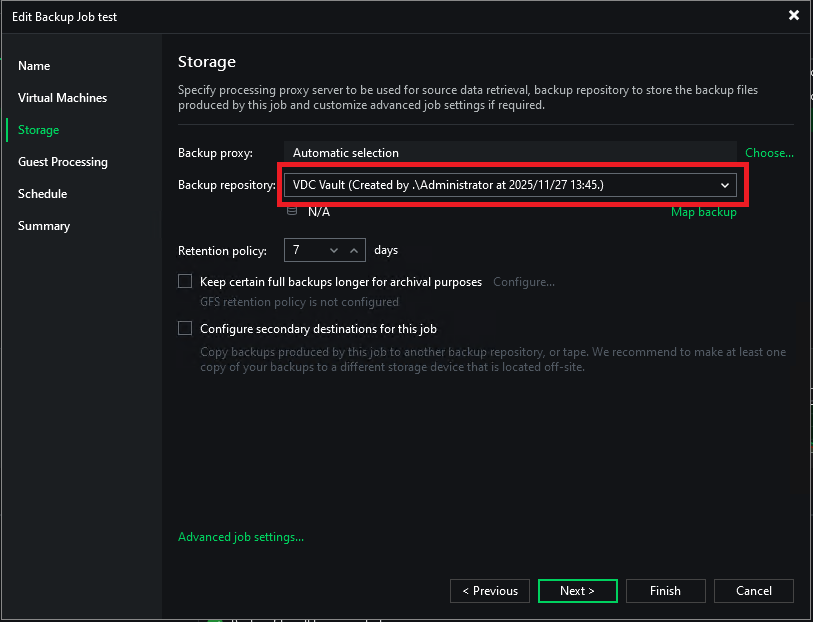Click the Map backup link
813x622 pixels.
[x=703, y=212]
